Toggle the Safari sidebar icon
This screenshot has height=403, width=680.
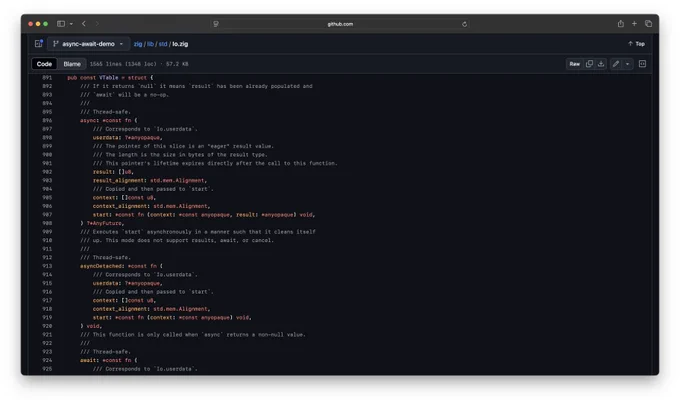61,24
